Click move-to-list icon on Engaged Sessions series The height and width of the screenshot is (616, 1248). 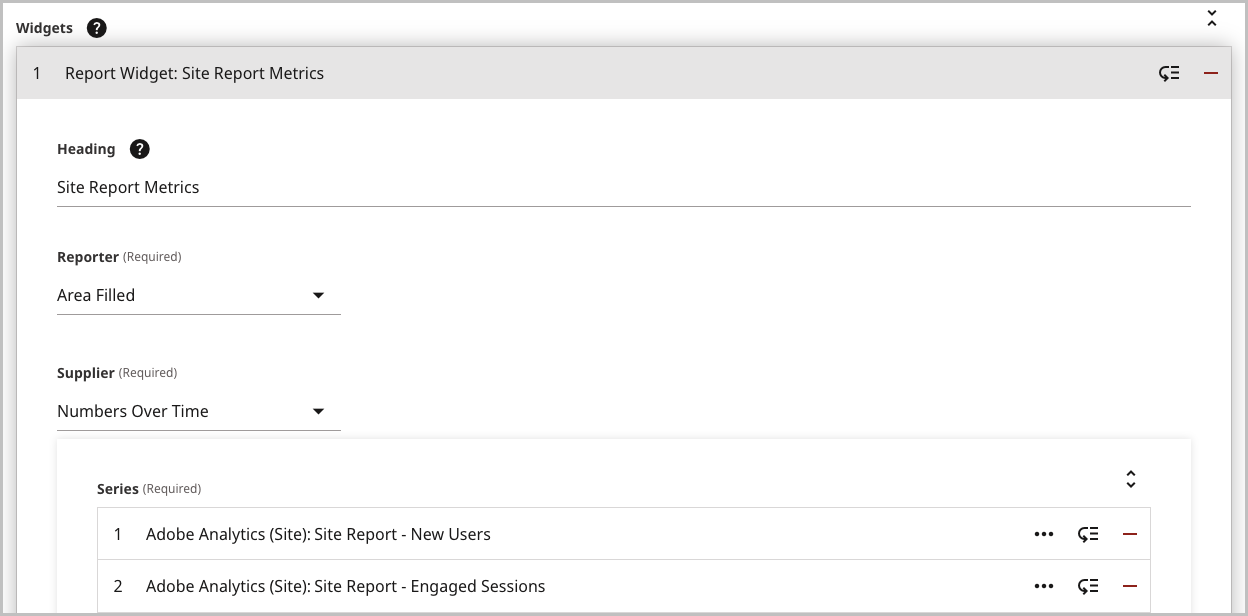coord(1088,586)
